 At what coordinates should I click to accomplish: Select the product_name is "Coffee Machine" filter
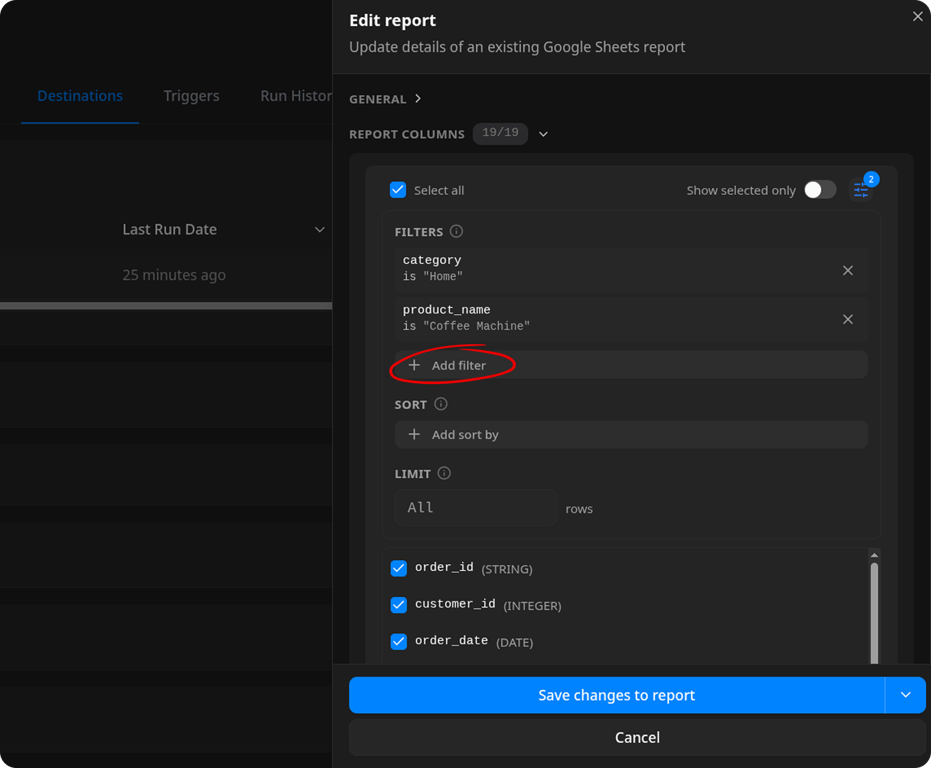click(631, 318)
